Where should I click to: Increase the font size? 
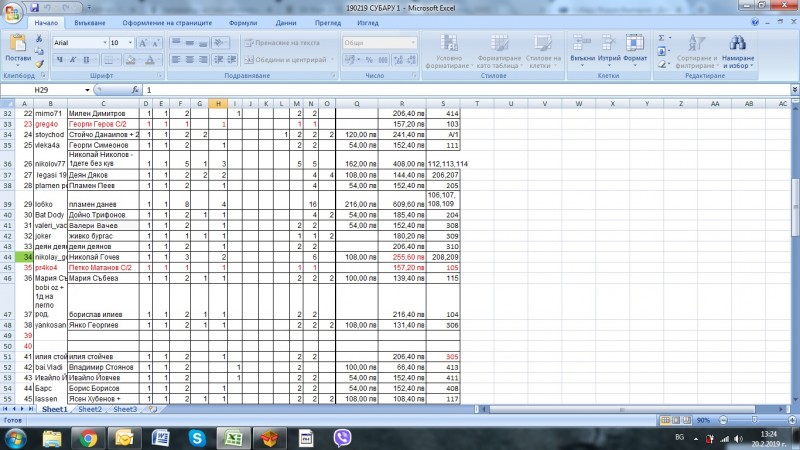tap(143, 43)
